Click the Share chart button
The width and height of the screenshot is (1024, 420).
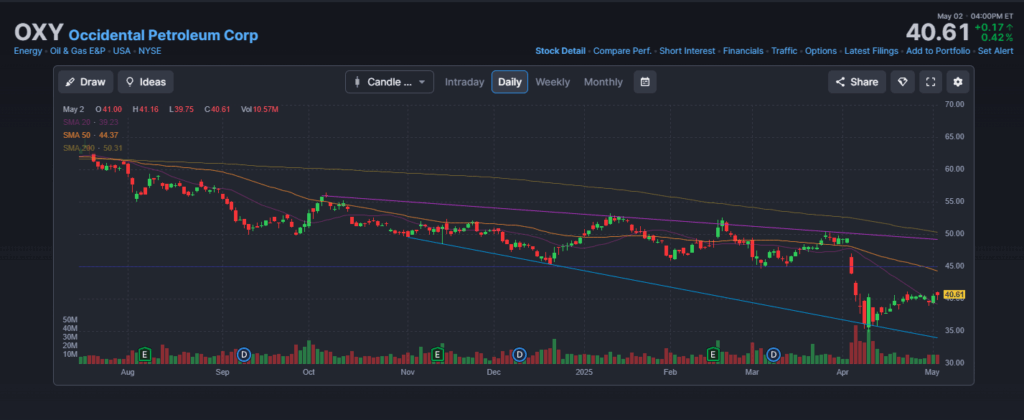point(857,82)
